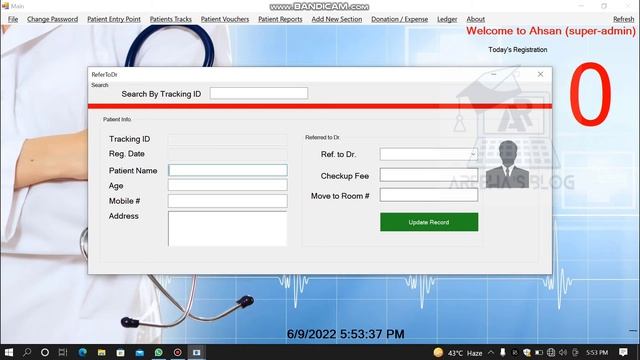Open the taskbar clock showing 5:53 PM
Image resolution: width=640 pixels, height=360 pixels.
pyautogui.click(x=597, y=353)
